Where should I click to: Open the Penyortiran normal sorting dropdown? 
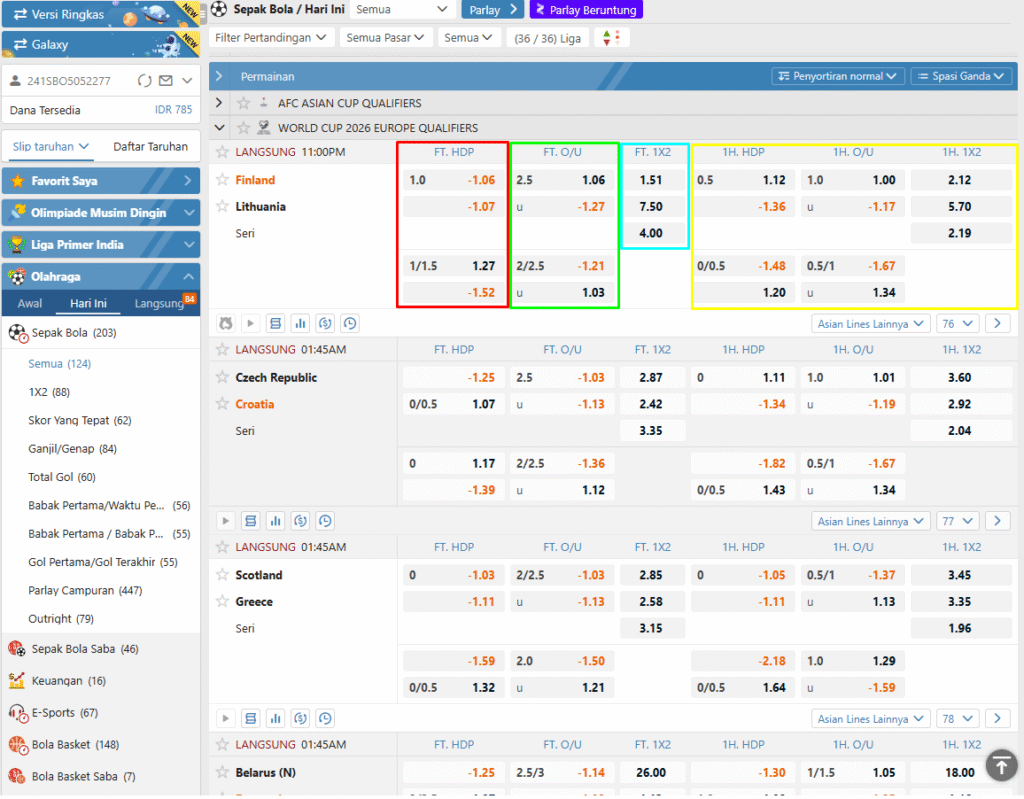click(838, 76)
